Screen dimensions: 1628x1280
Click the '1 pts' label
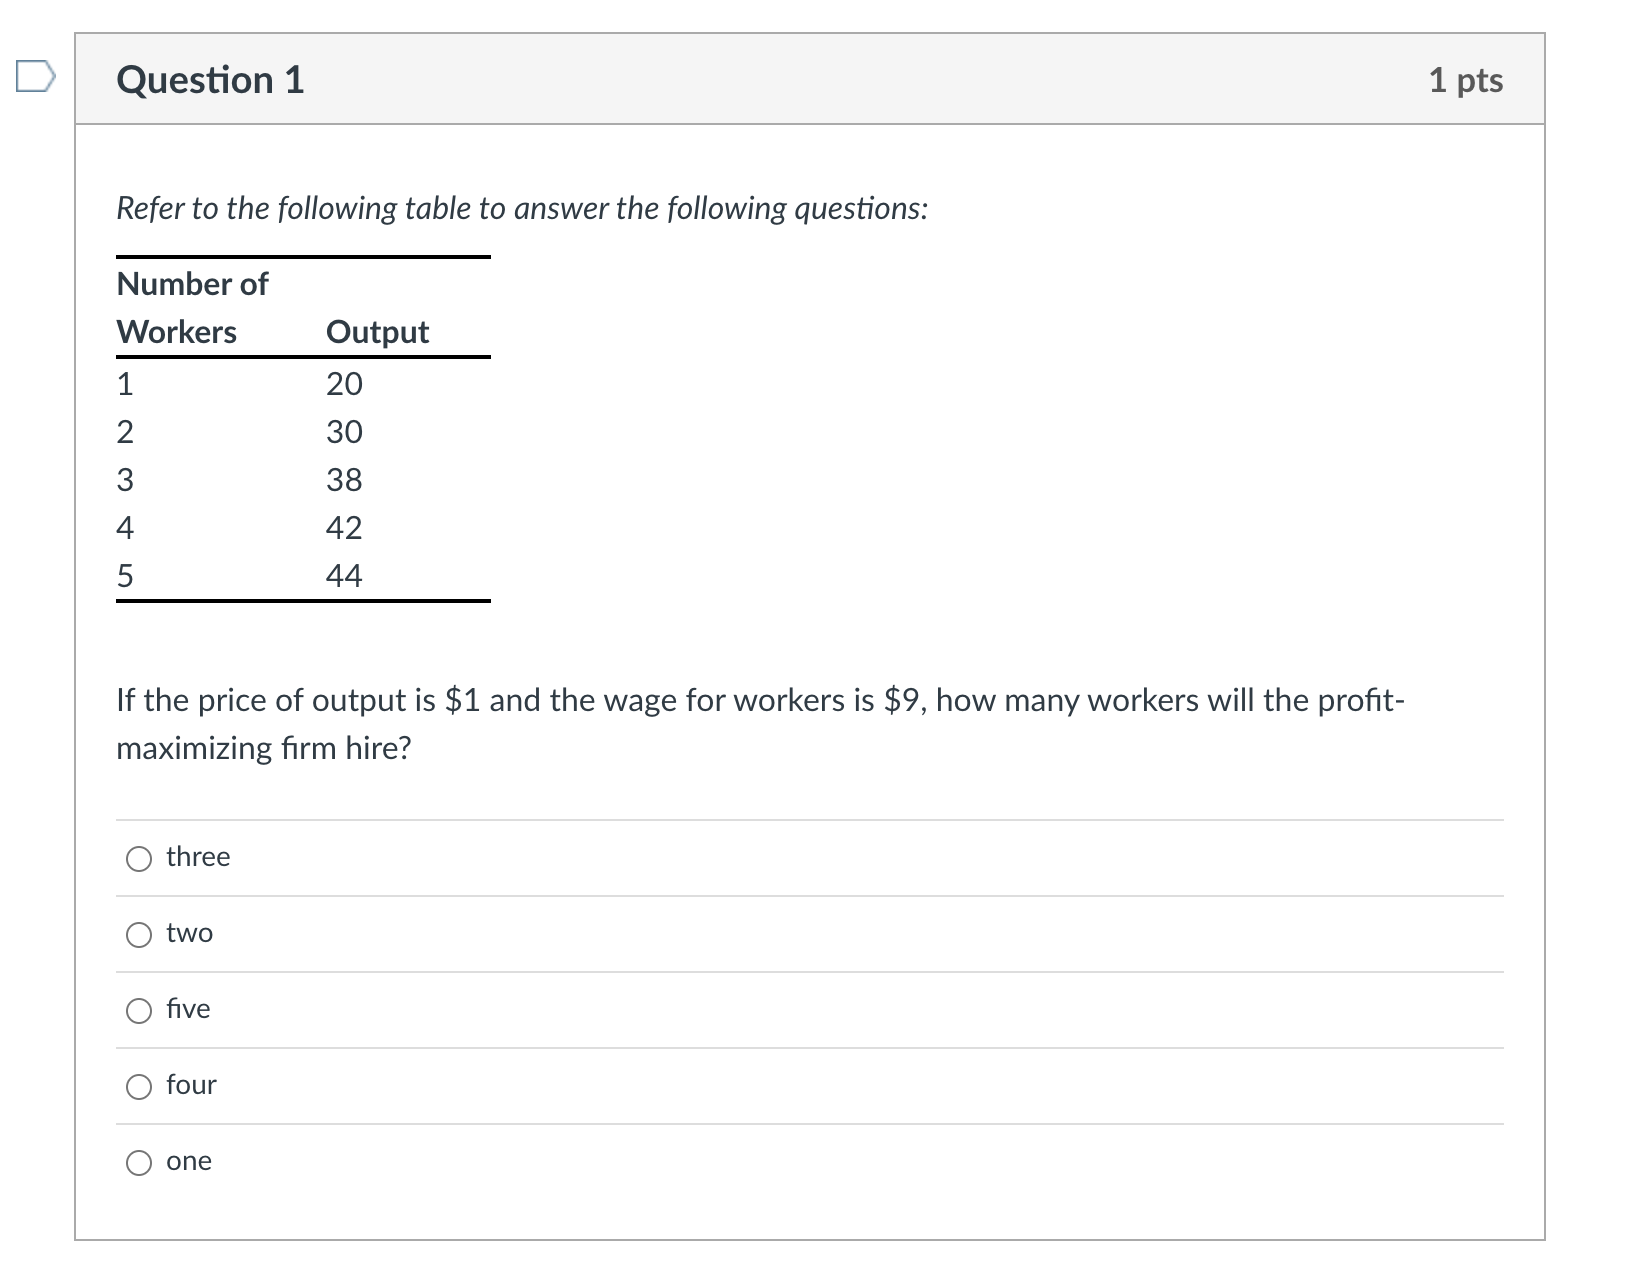coord(1466,80)
